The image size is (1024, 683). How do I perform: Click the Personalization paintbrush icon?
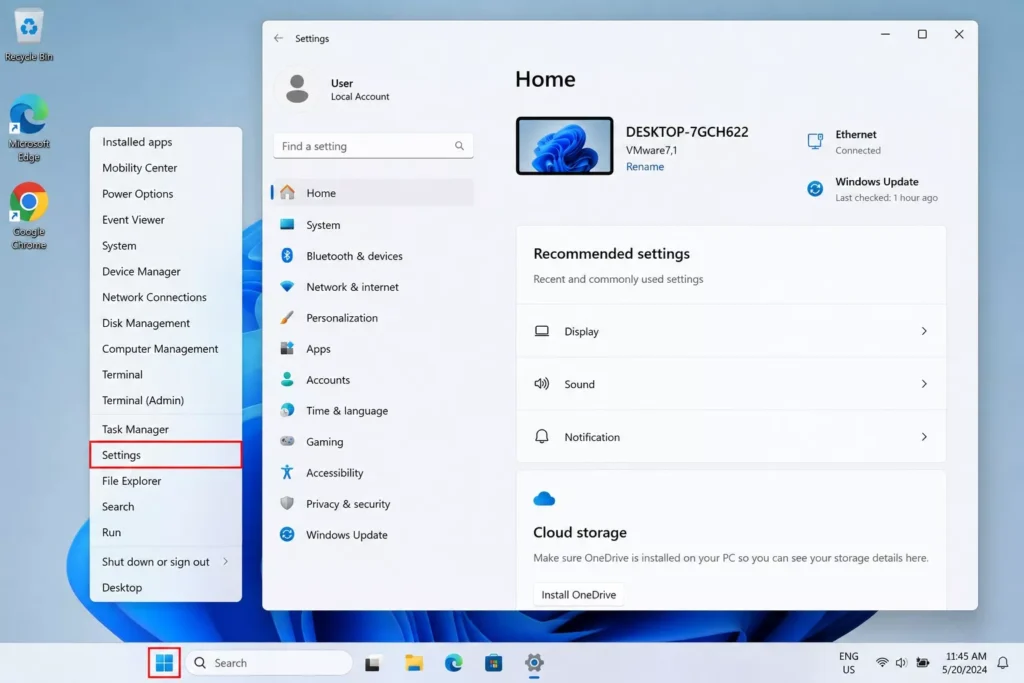(x=287, y=317)
